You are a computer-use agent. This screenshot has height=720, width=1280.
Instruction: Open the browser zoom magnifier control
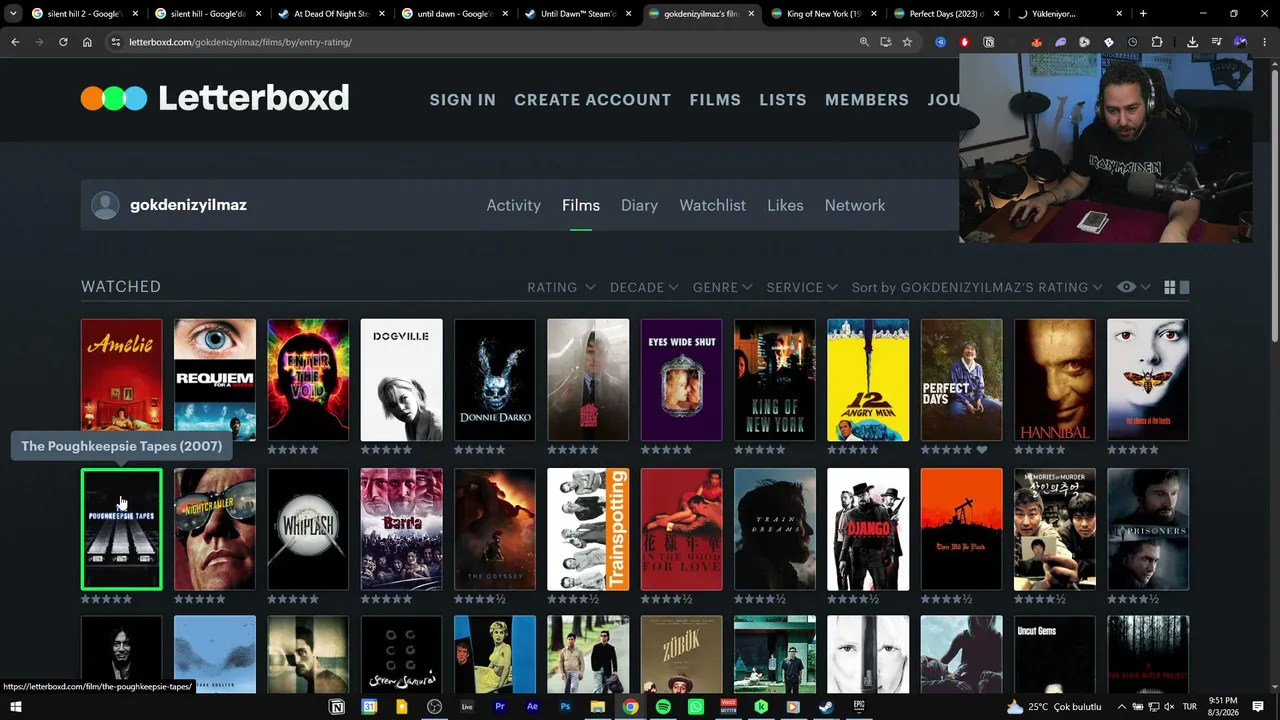864,42
